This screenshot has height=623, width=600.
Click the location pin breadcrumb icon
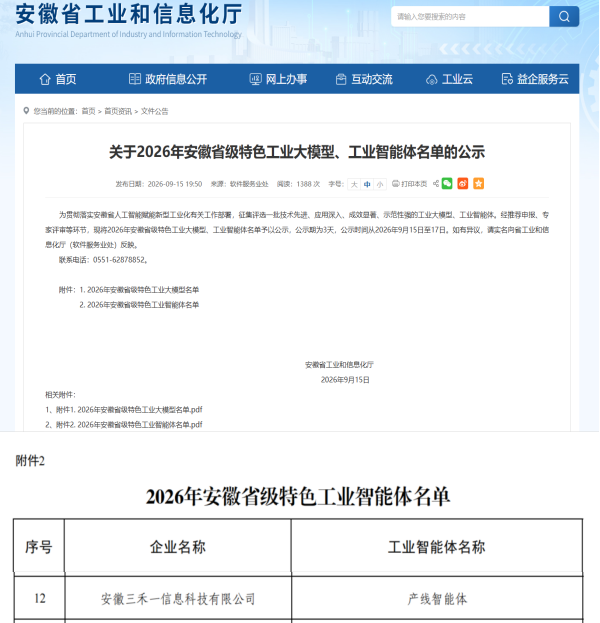(26, 110)
